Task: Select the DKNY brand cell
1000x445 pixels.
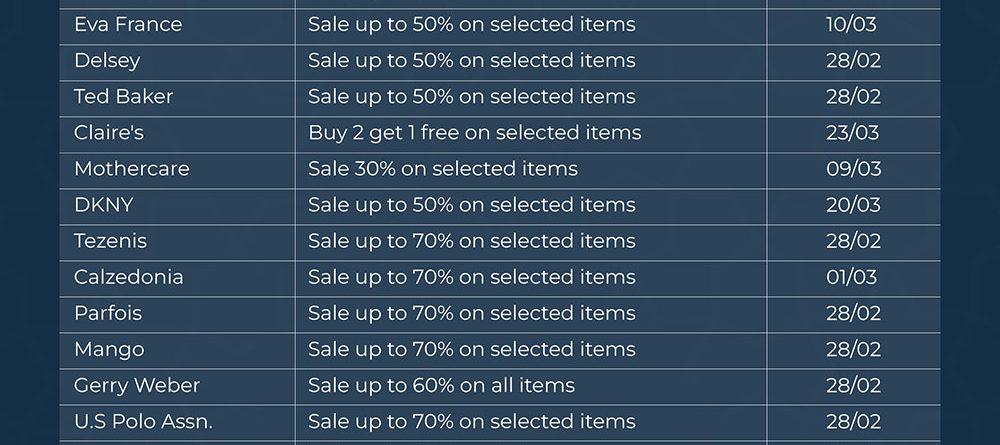Action: pos(103,204)
